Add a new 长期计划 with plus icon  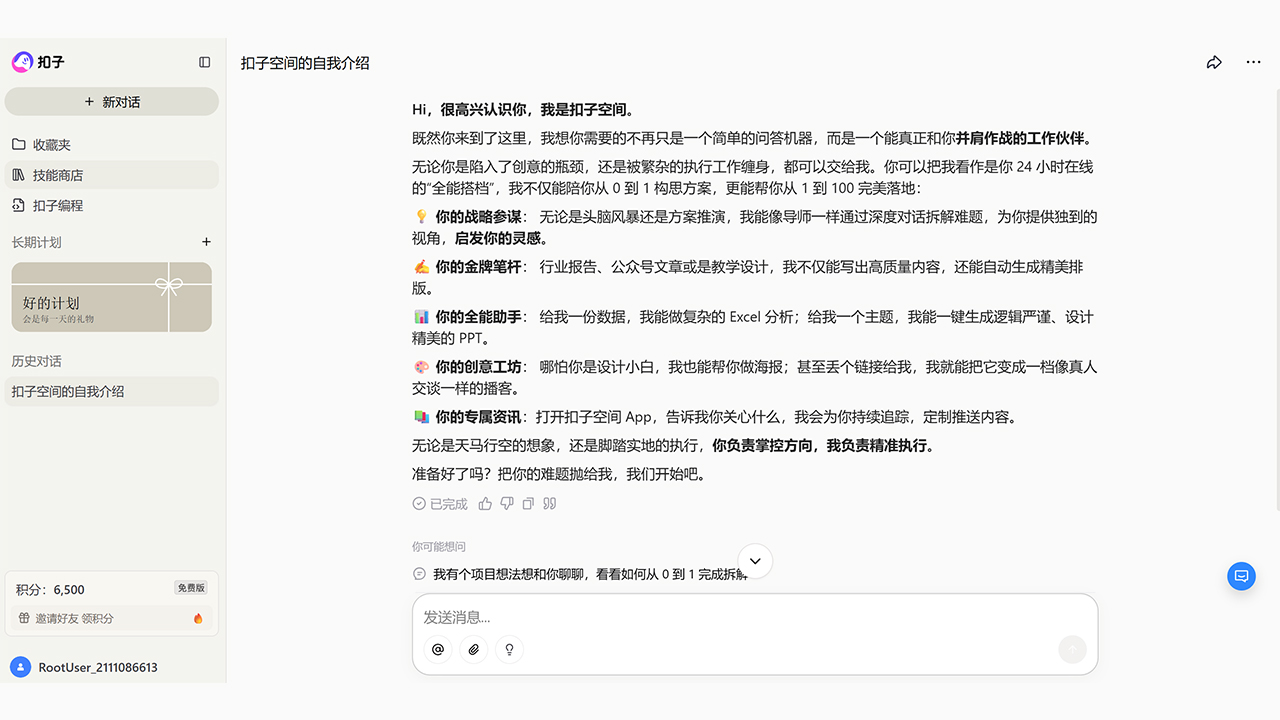click(207, 242)
